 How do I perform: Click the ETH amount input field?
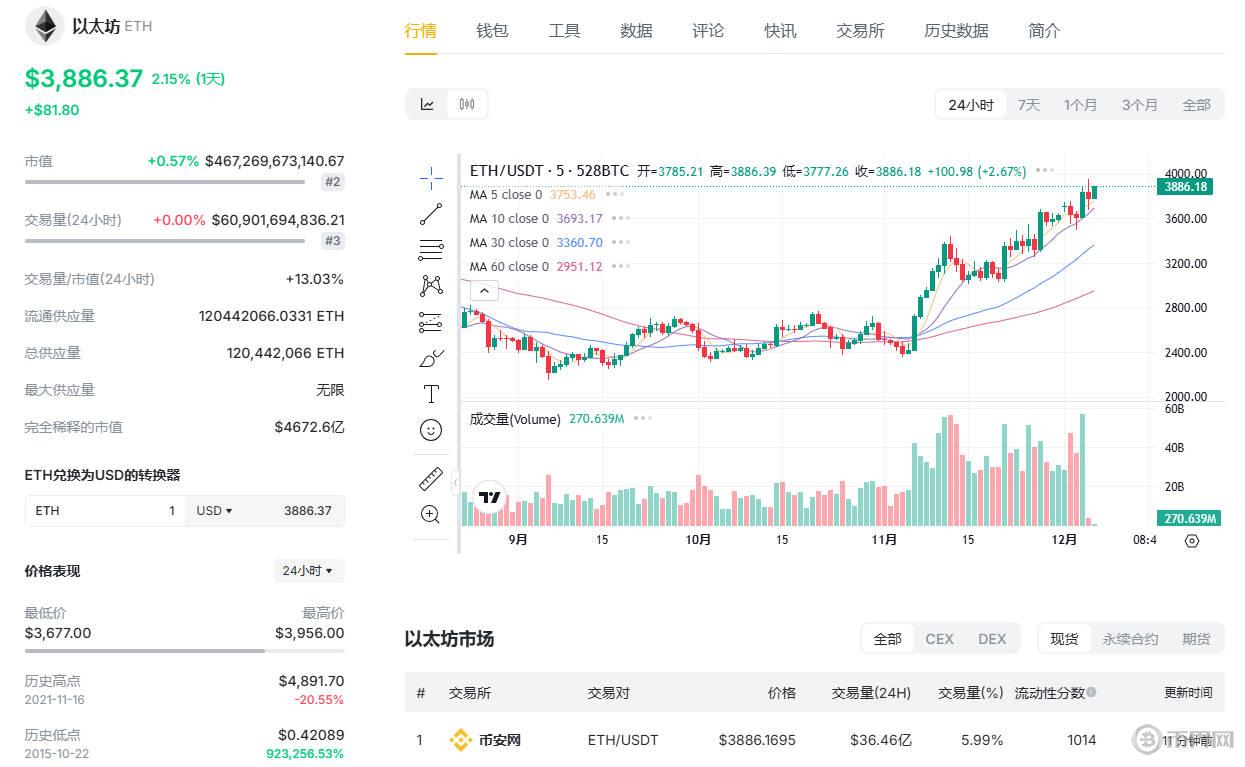pos(105,511)
